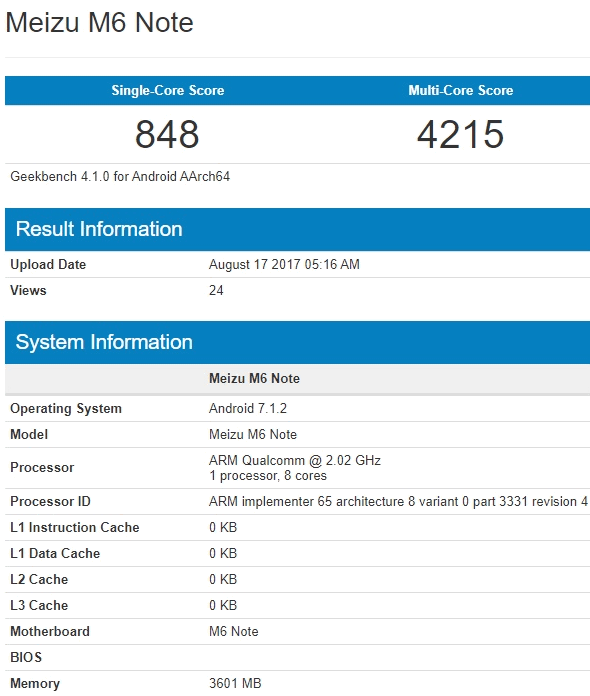Click the Memory row label

point(35,683)
